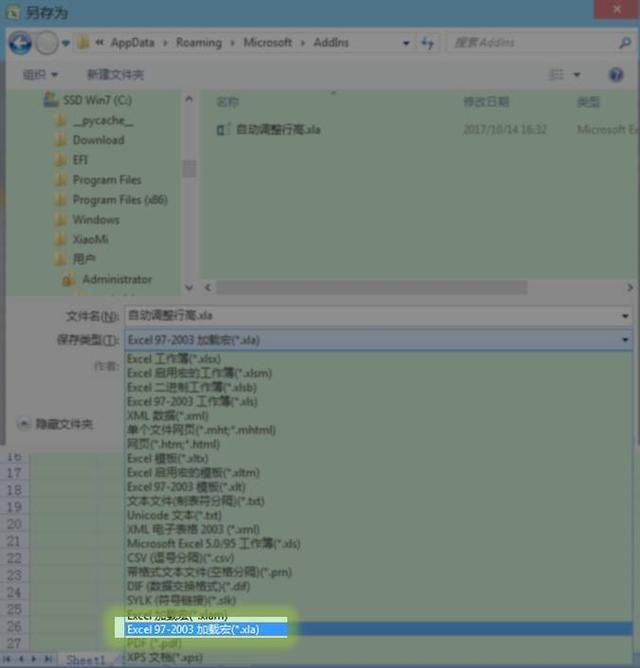Sort files by the 名称 column
This screenshot has height=668, width=640.
tap(227, 102)
